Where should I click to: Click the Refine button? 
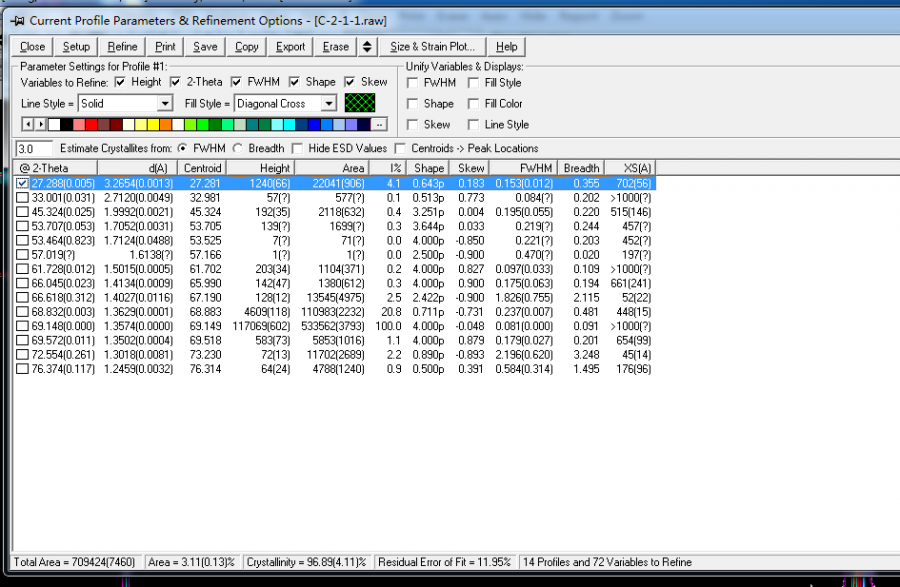[x=122, y=47]
